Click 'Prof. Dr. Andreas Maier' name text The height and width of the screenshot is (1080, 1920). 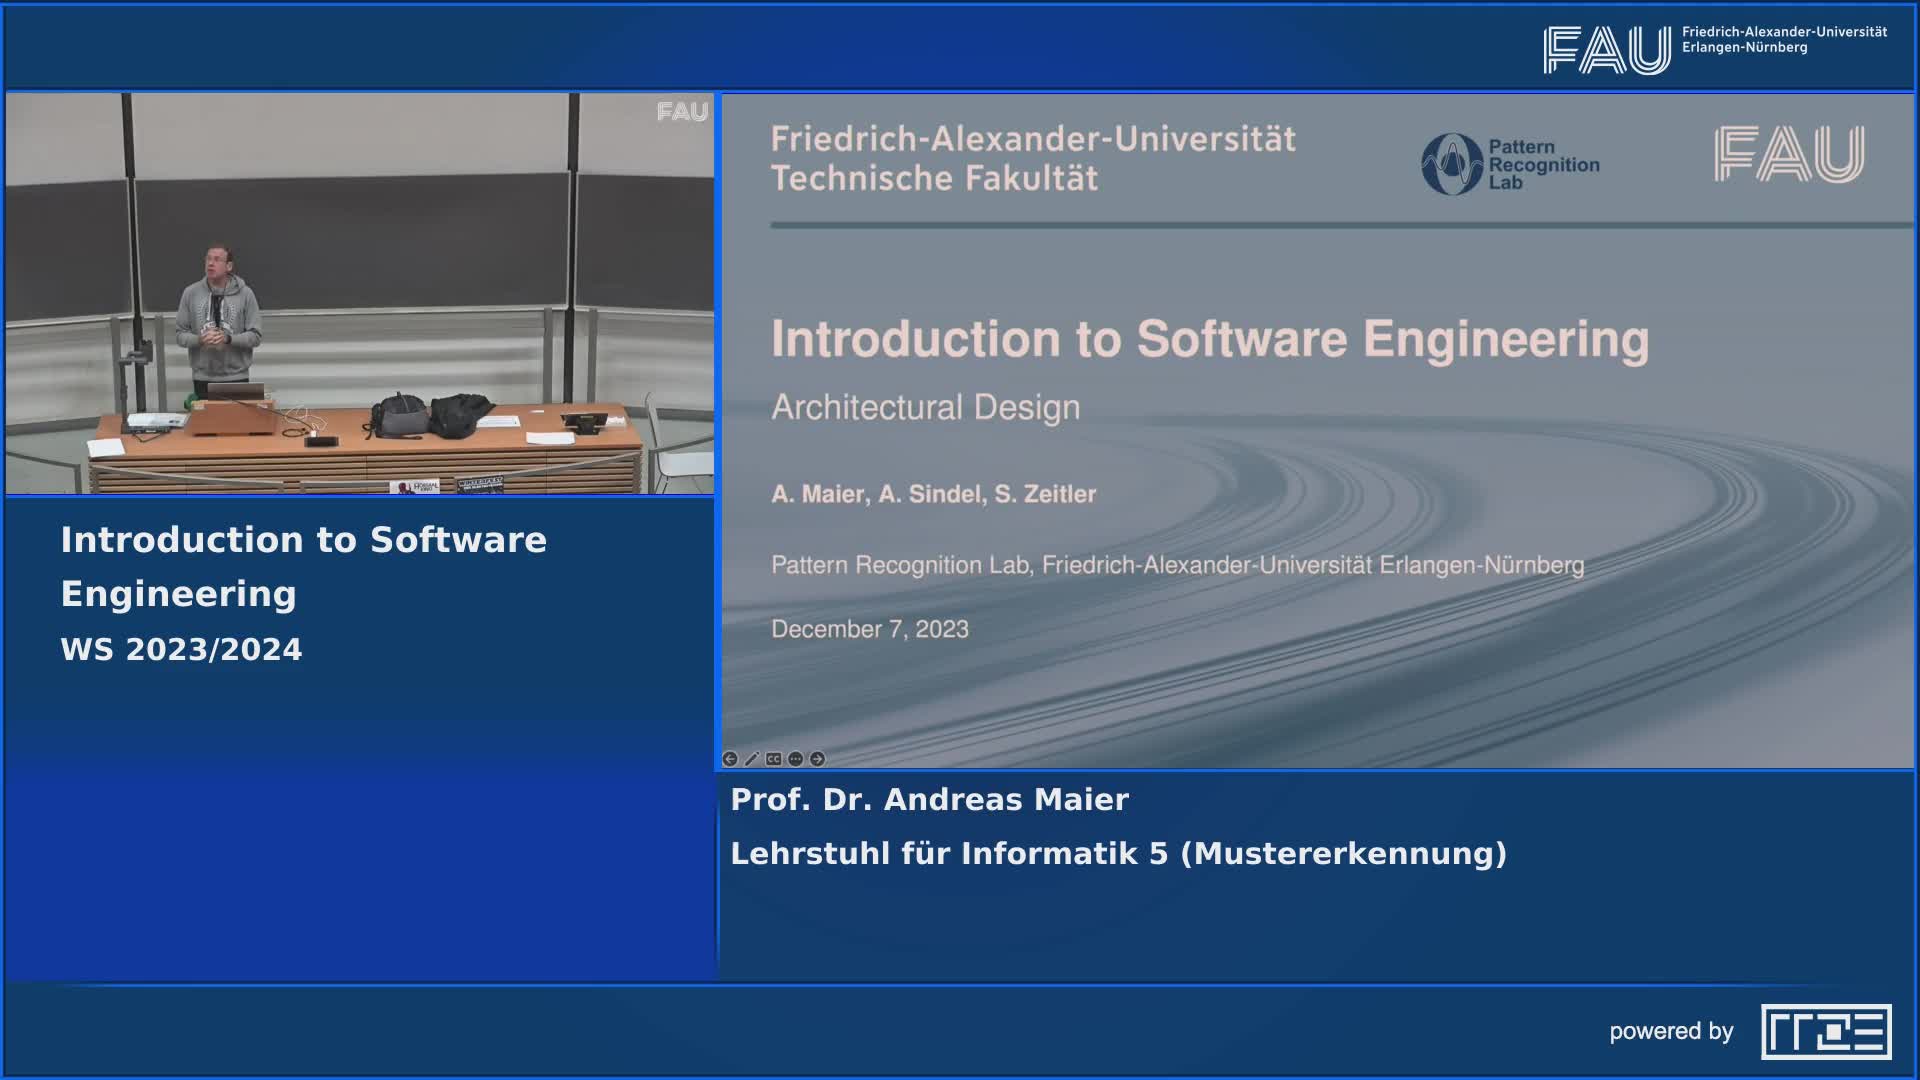coord(929,799)
